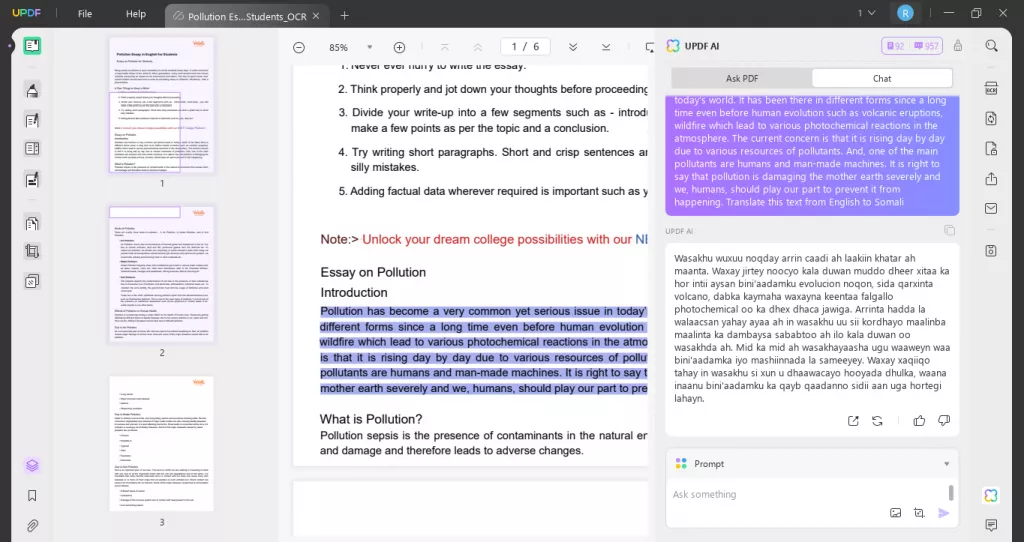Click the Essay on Pollution heading

coord(373,272)
